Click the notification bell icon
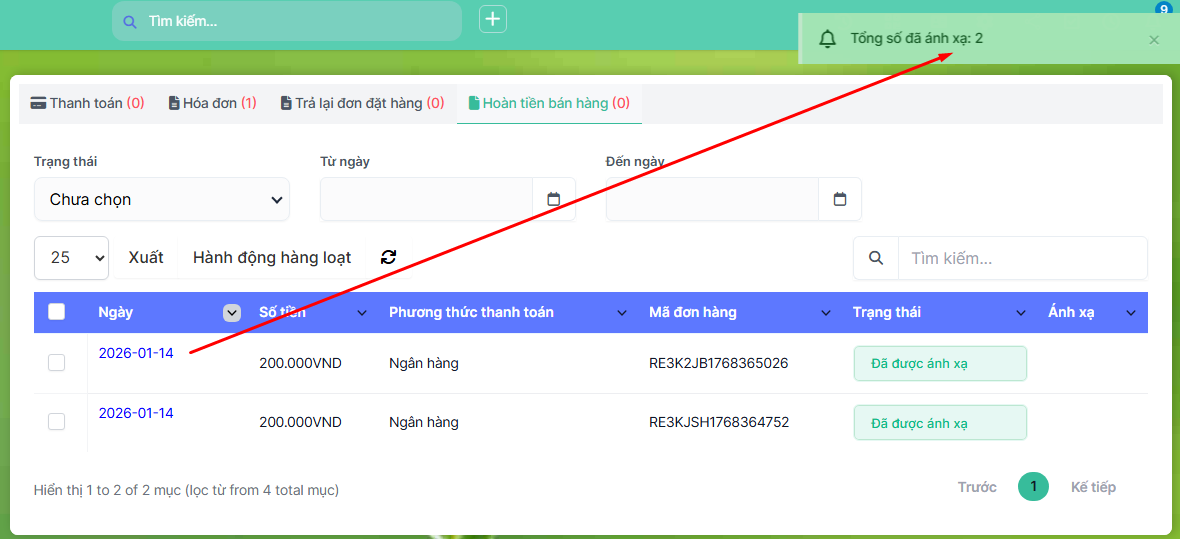The height and width of the screenshot is (539, 1180). (x=827, y=39)
